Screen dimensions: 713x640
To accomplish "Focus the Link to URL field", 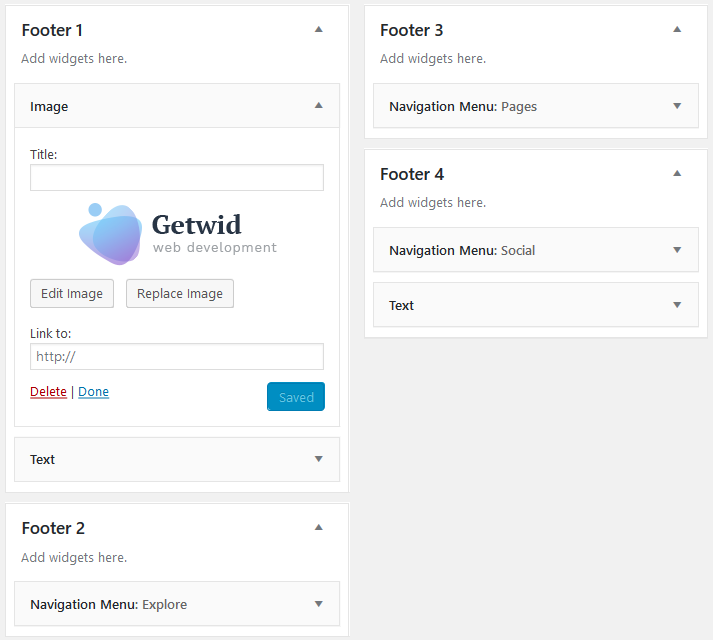I will [x=177, y=357].
